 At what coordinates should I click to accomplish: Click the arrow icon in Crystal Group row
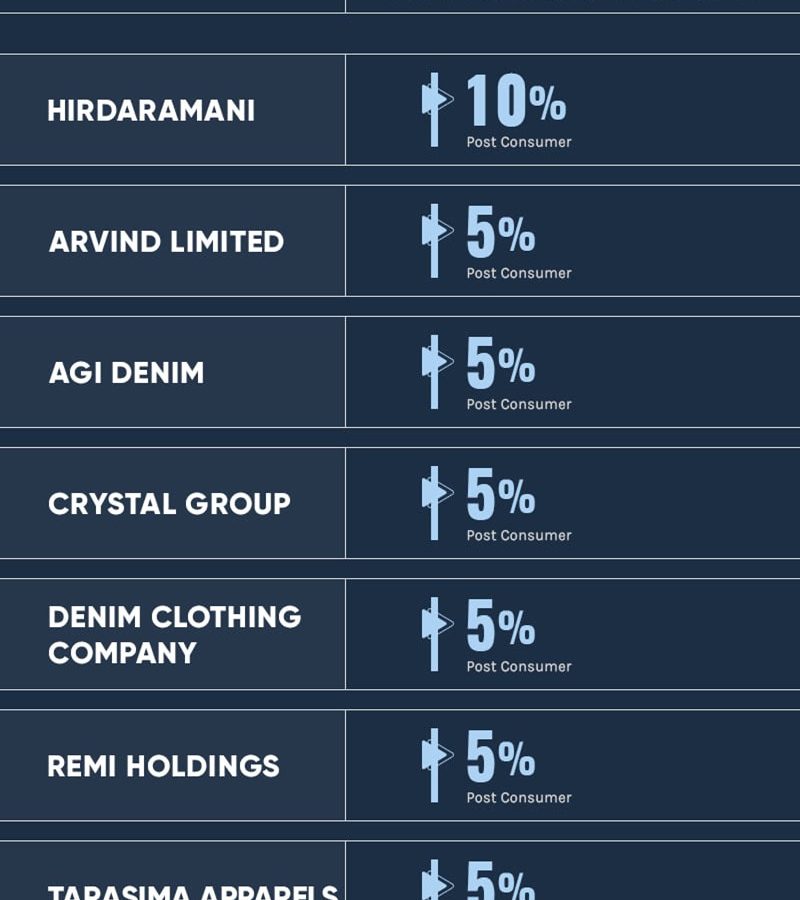point(437,503)
